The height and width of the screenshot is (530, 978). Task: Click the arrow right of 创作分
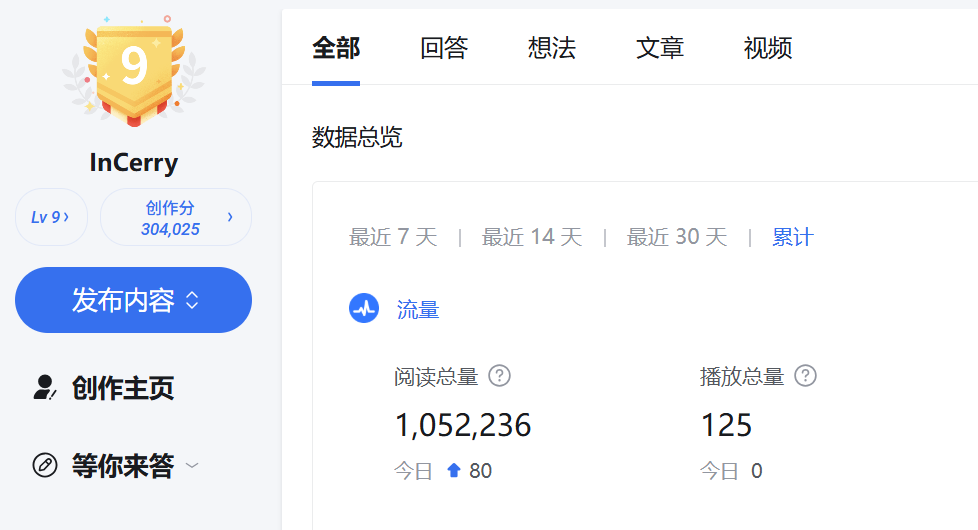[230, 217]
